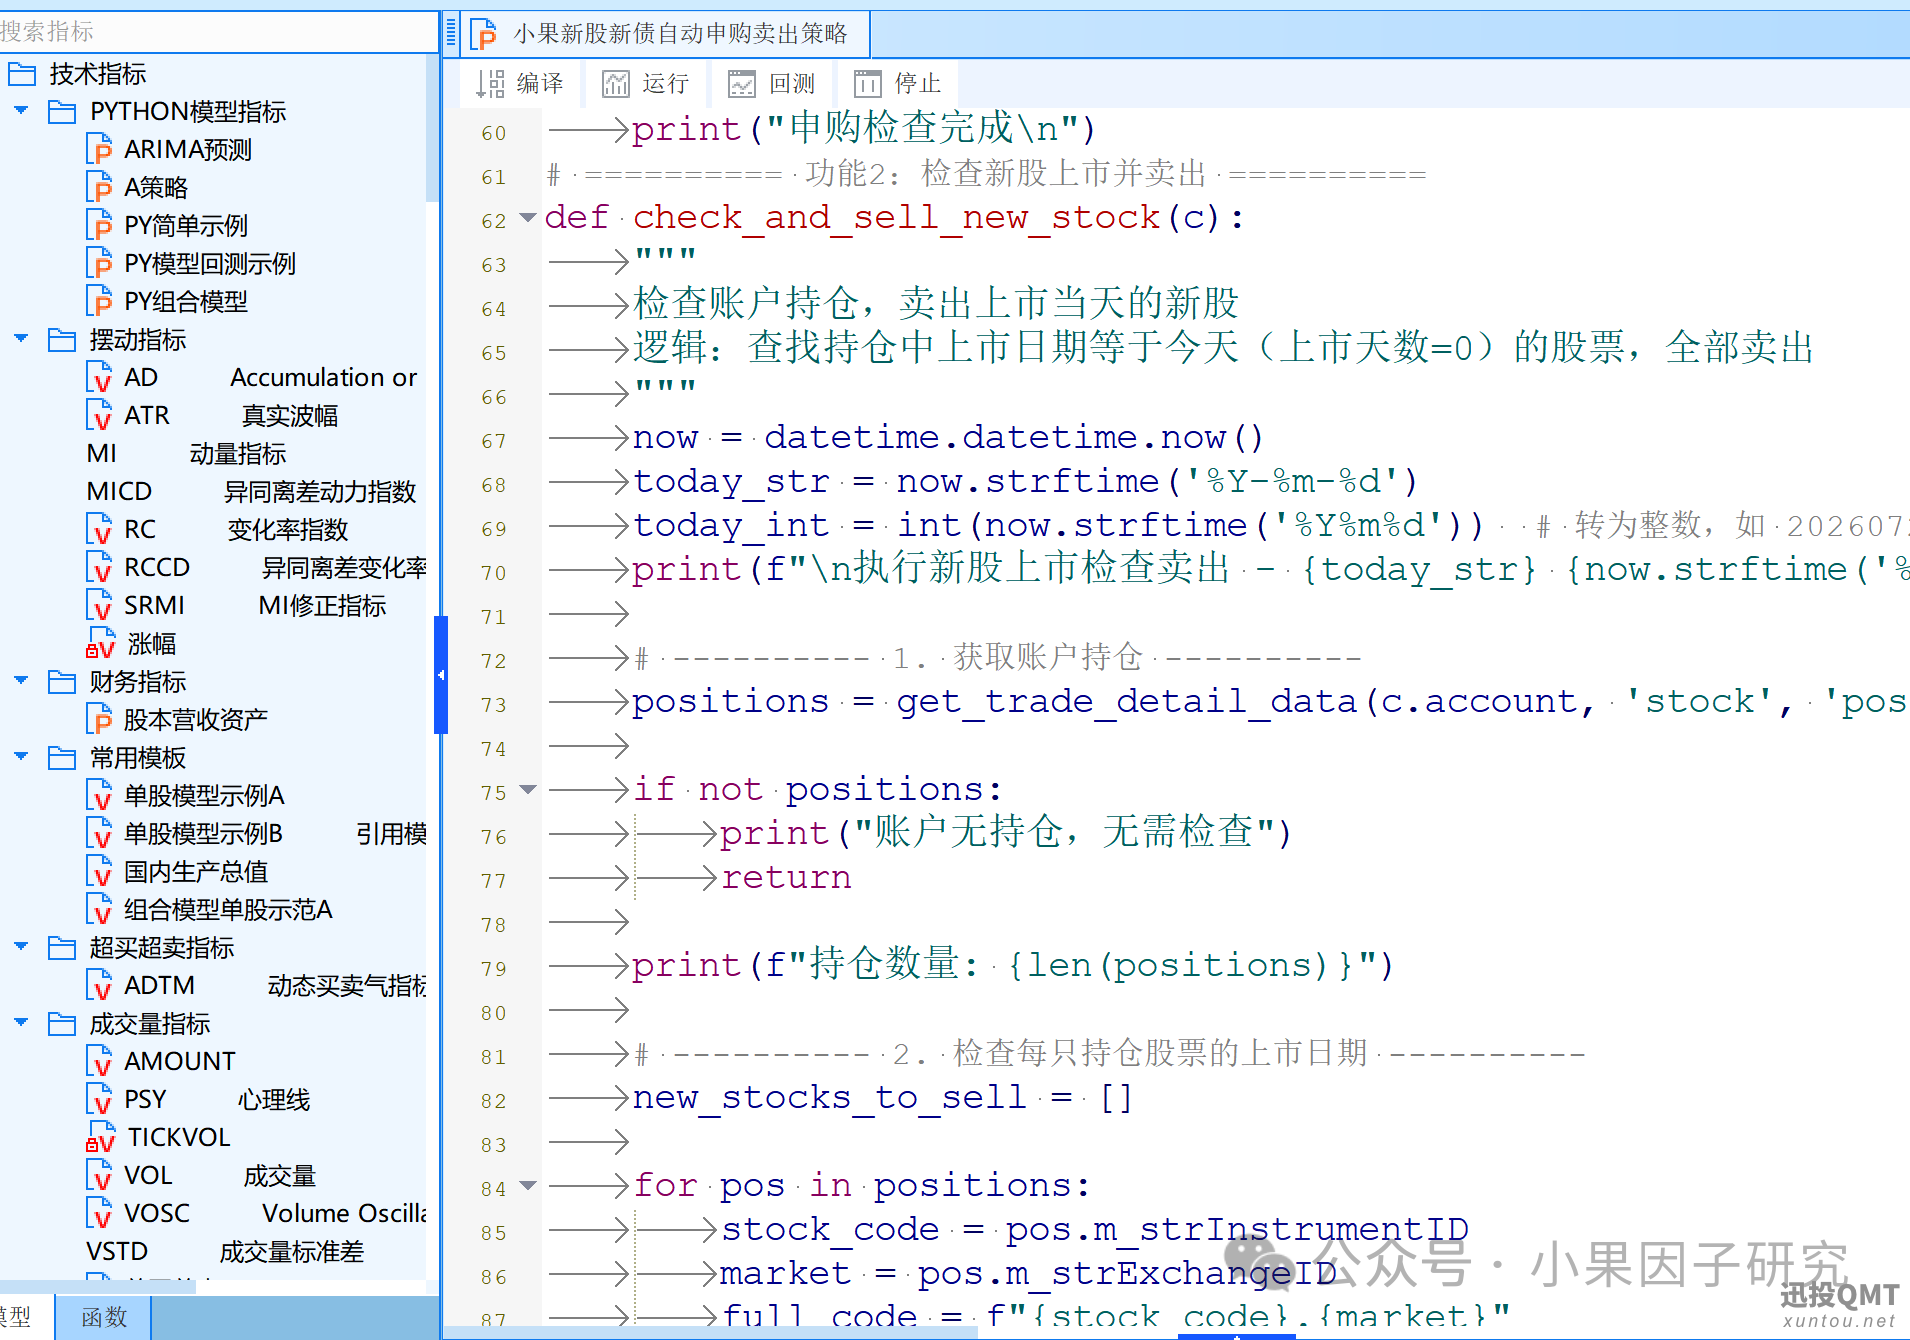The width and height of the screenshot is (1910, 1340).
Task: Collapse the 摆动指标 tree folder
Action: (21, 339)
